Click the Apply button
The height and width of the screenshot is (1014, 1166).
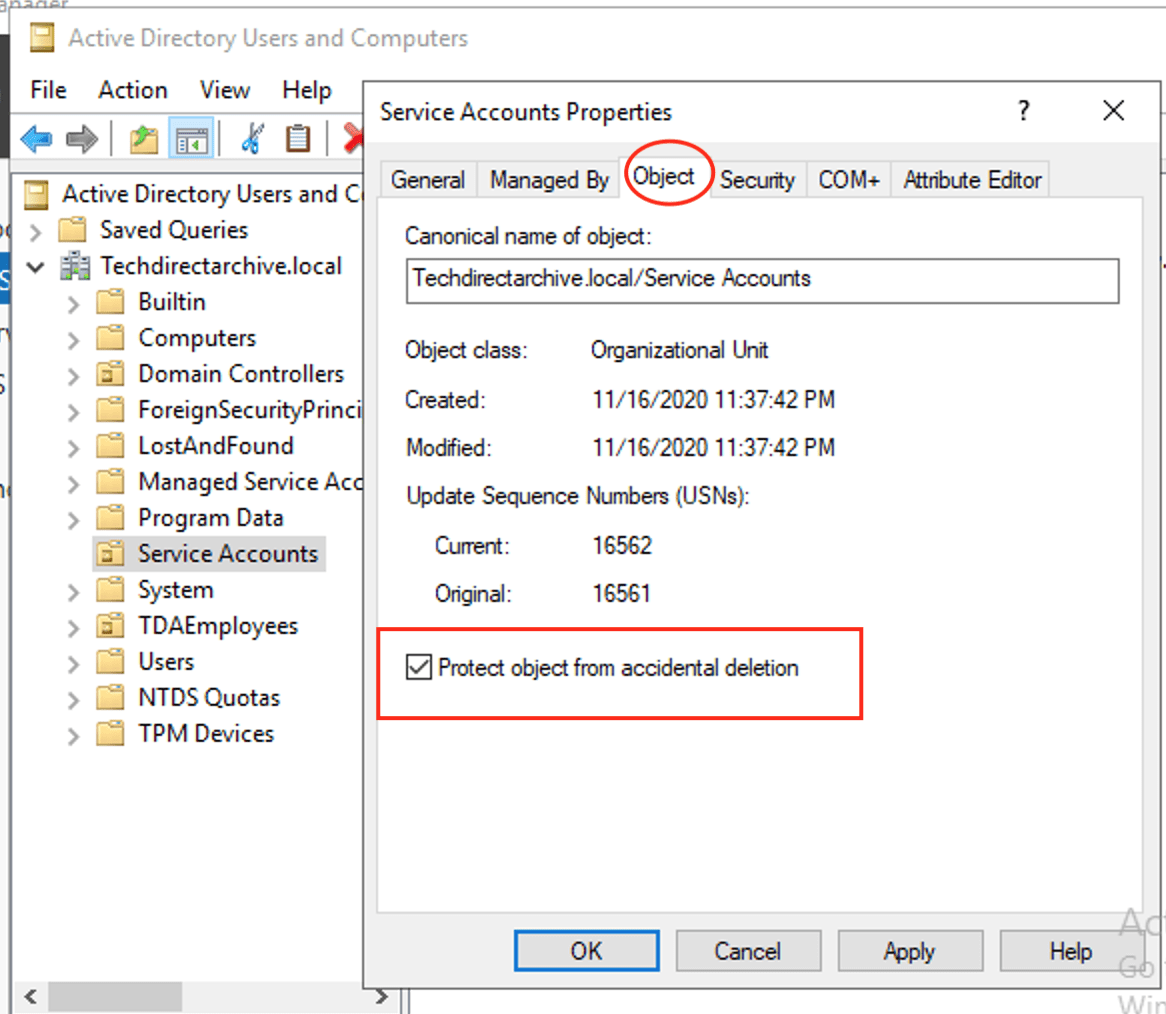click(908, 951)
